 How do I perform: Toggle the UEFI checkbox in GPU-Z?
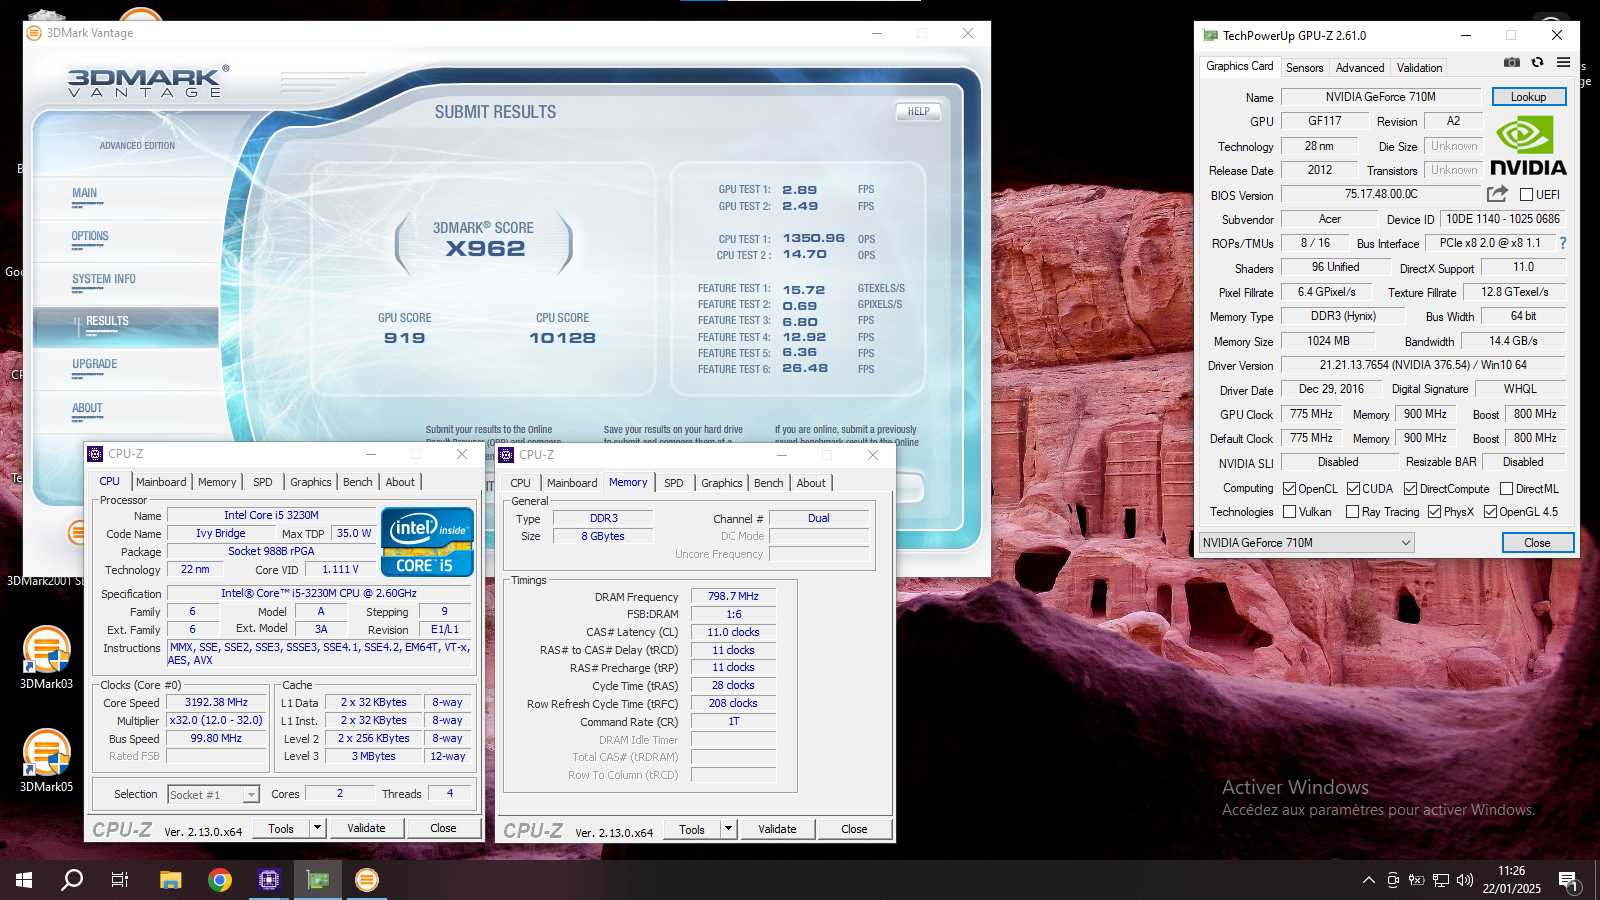pos(1526,195)
